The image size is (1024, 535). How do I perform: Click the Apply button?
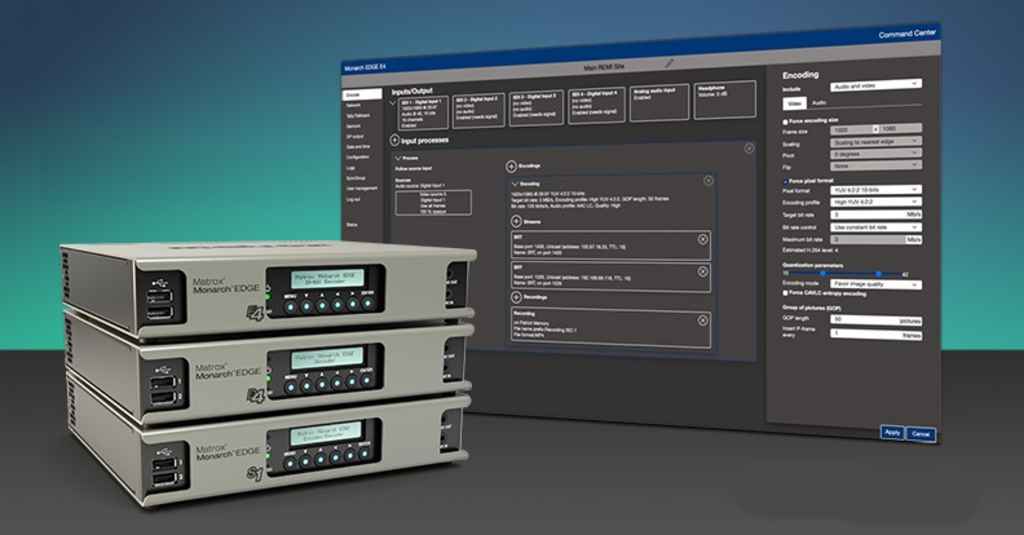(892, 432)
